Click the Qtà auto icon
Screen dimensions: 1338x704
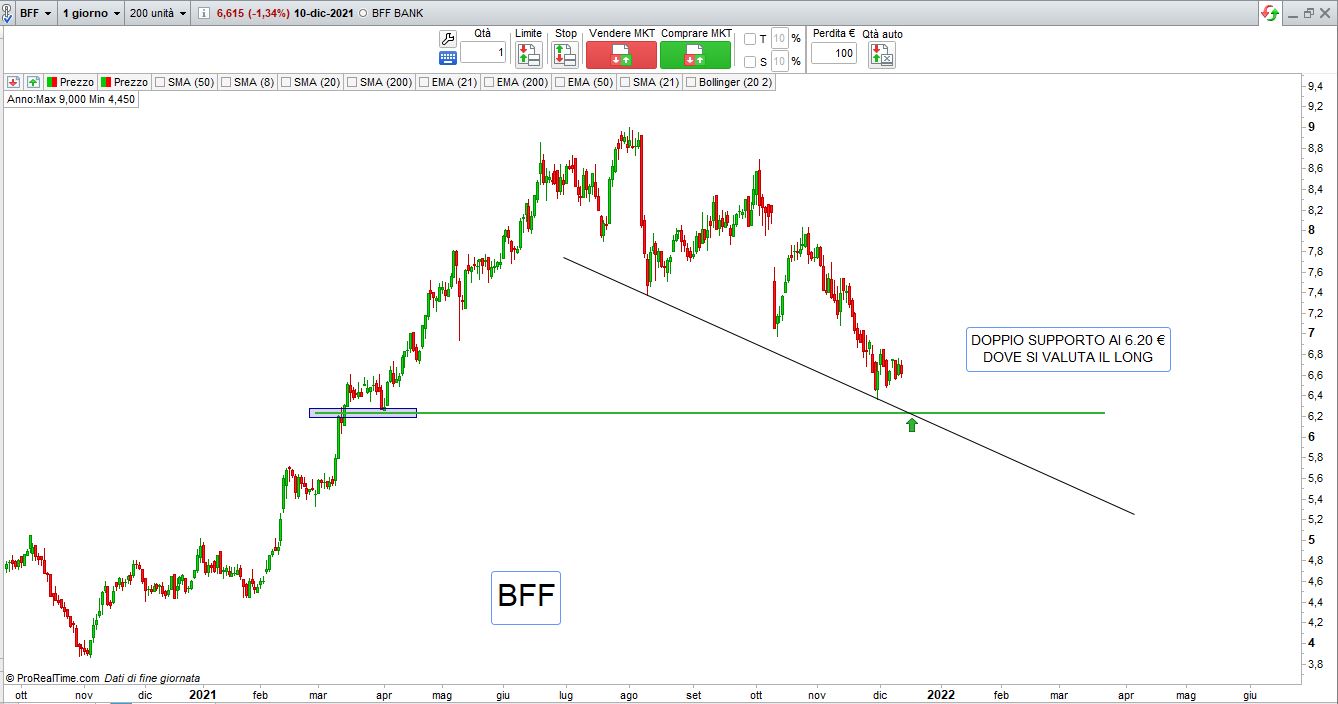point(882,54)
